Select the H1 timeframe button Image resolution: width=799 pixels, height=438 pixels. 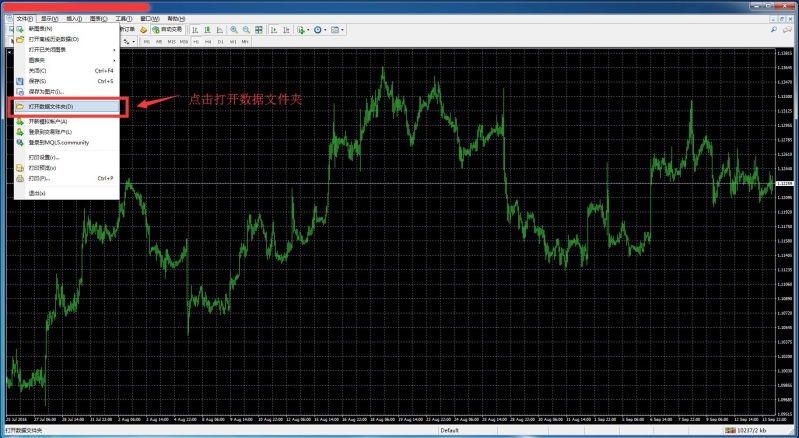coord(196,42)
